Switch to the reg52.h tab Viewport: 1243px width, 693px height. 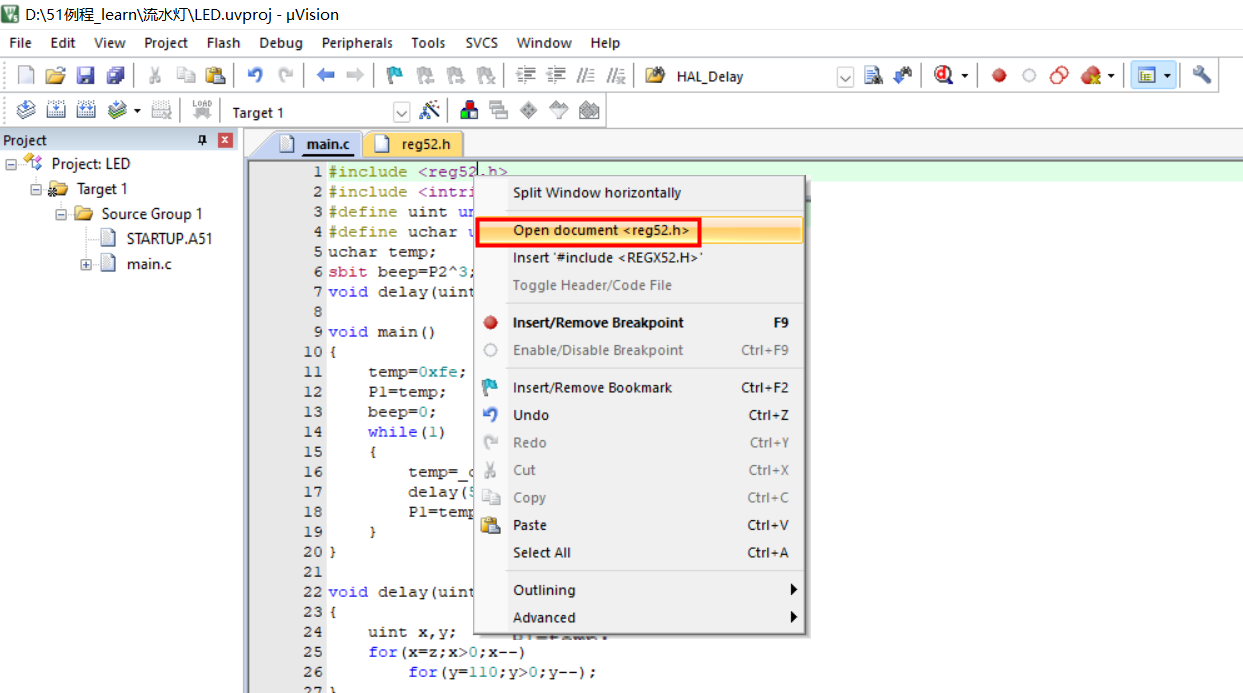pyautogui.click(x=425, y=144)
